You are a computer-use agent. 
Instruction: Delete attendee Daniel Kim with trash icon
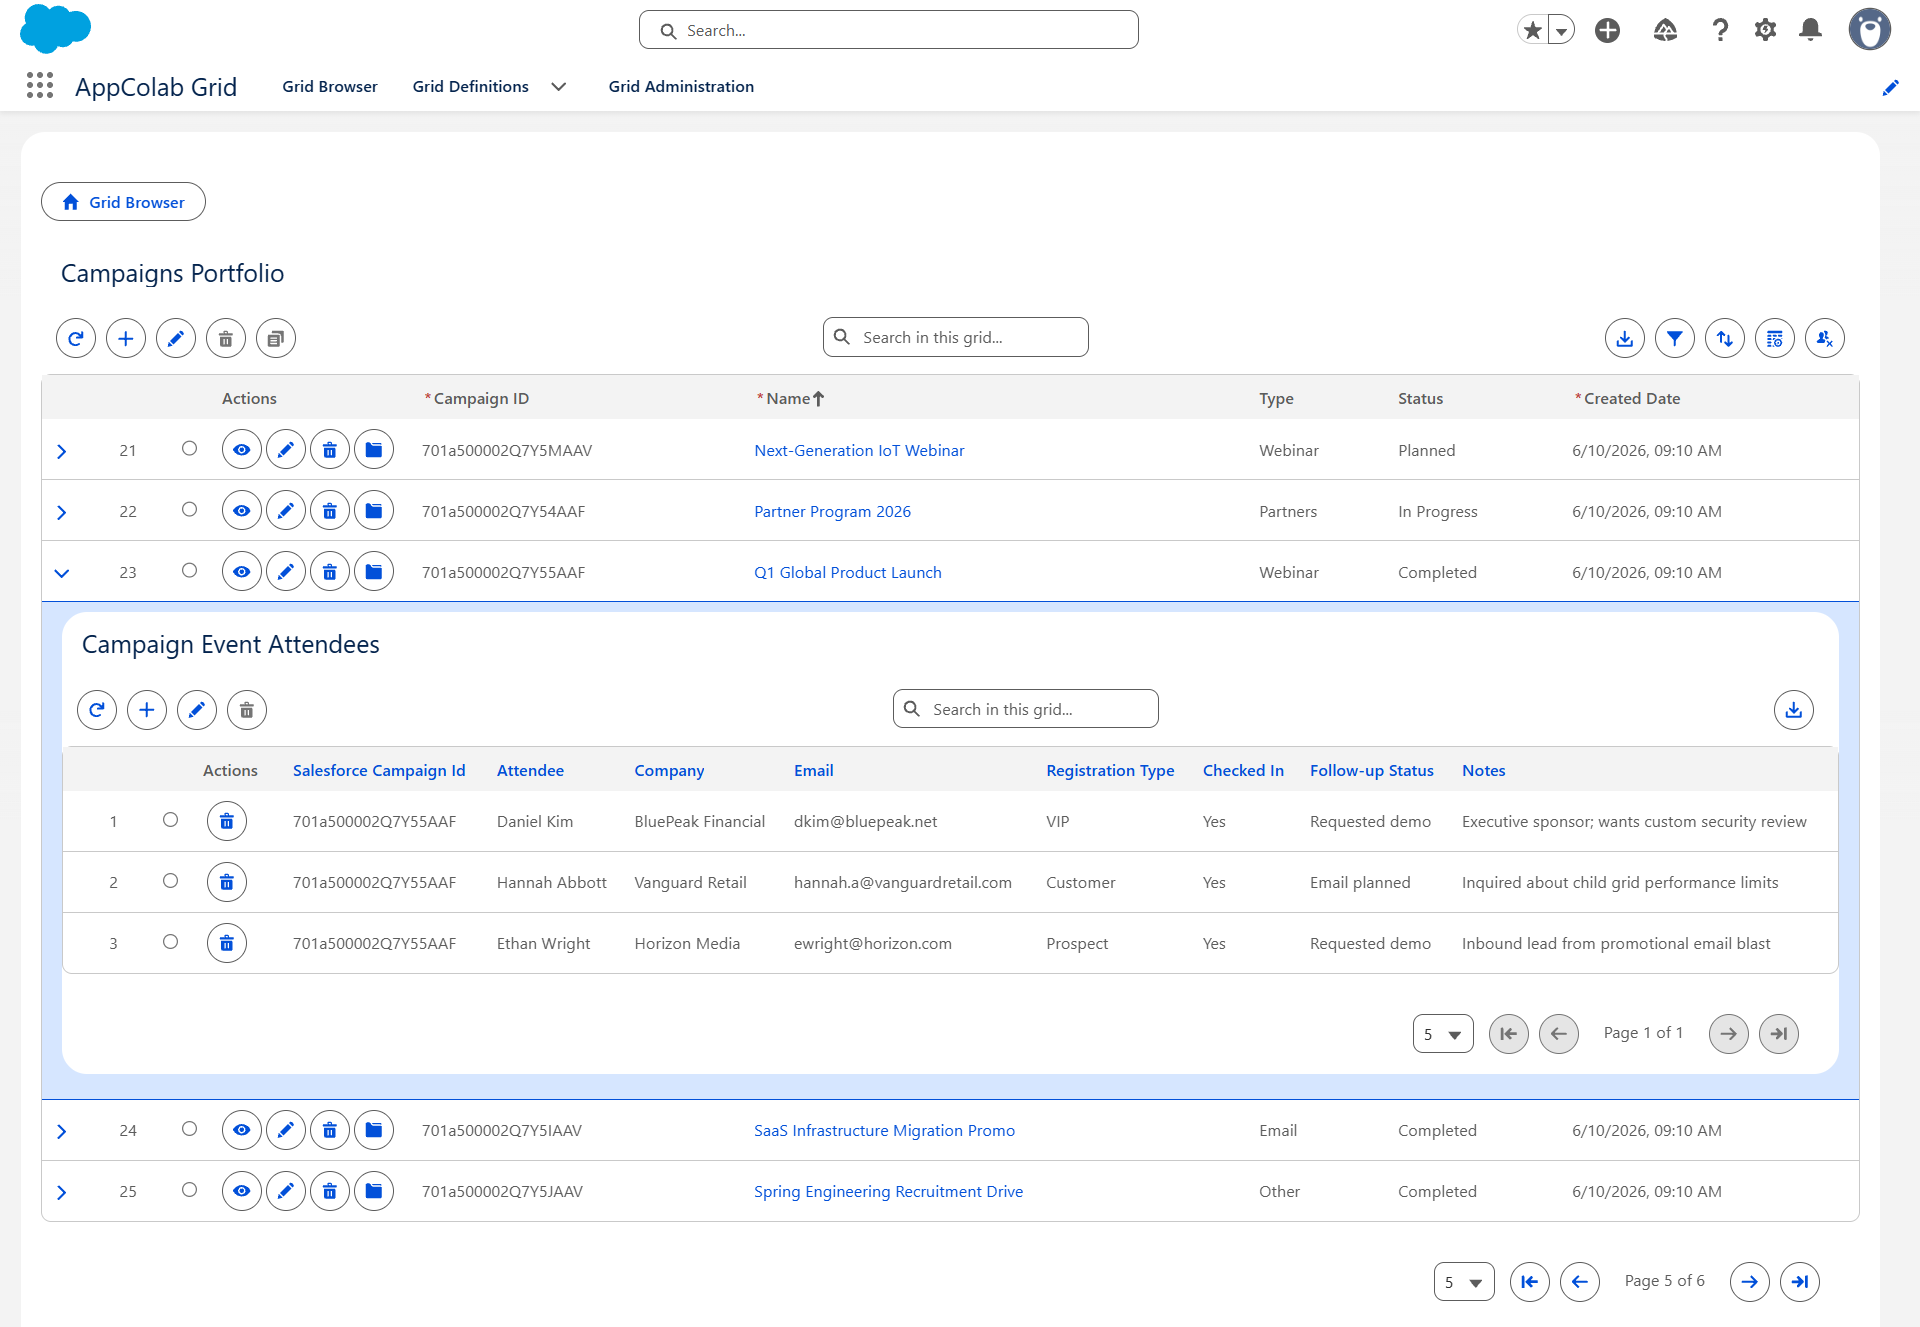227,821
